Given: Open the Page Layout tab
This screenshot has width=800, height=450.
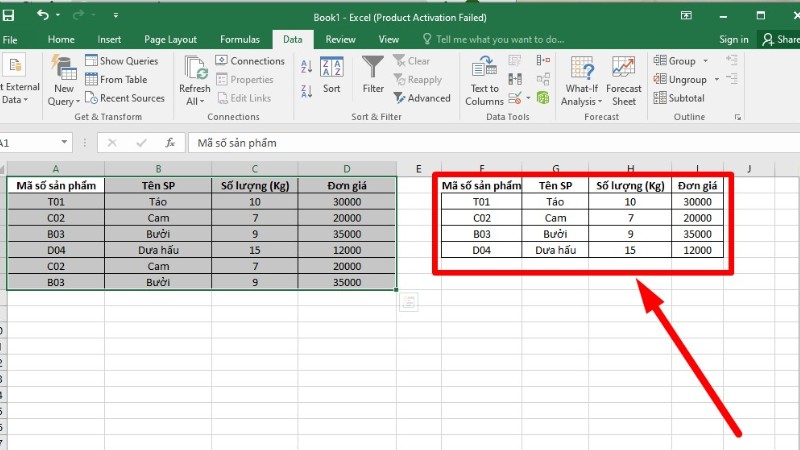Looking at the screenshot, I should 170,39.
